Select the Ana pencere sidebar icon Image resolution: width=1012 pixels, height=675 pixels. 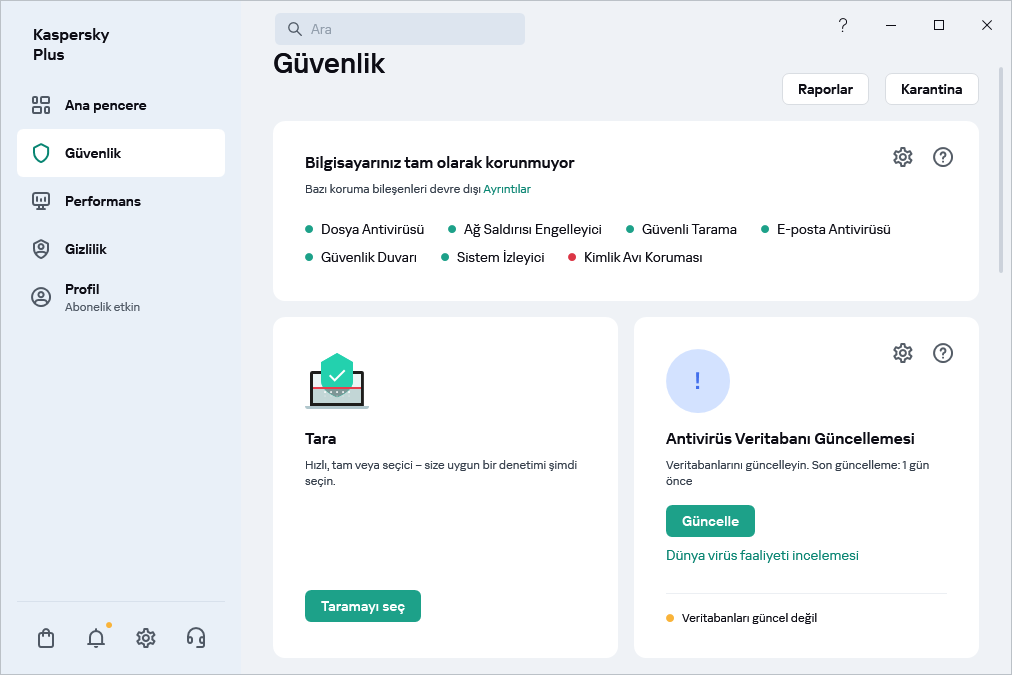40,104
